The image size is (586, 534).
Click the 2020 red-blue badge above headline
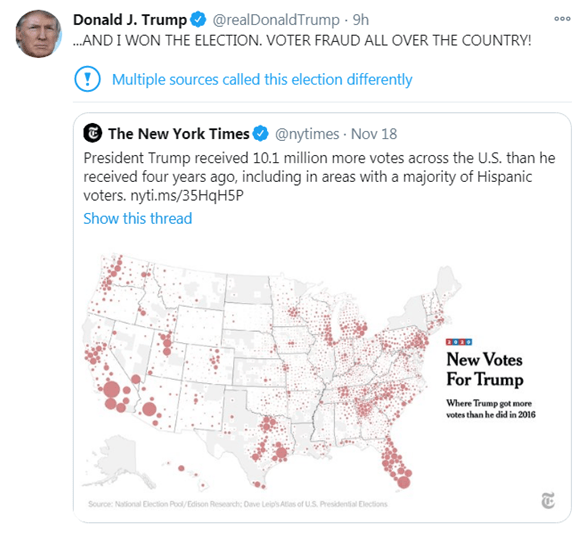click(459, 342)
